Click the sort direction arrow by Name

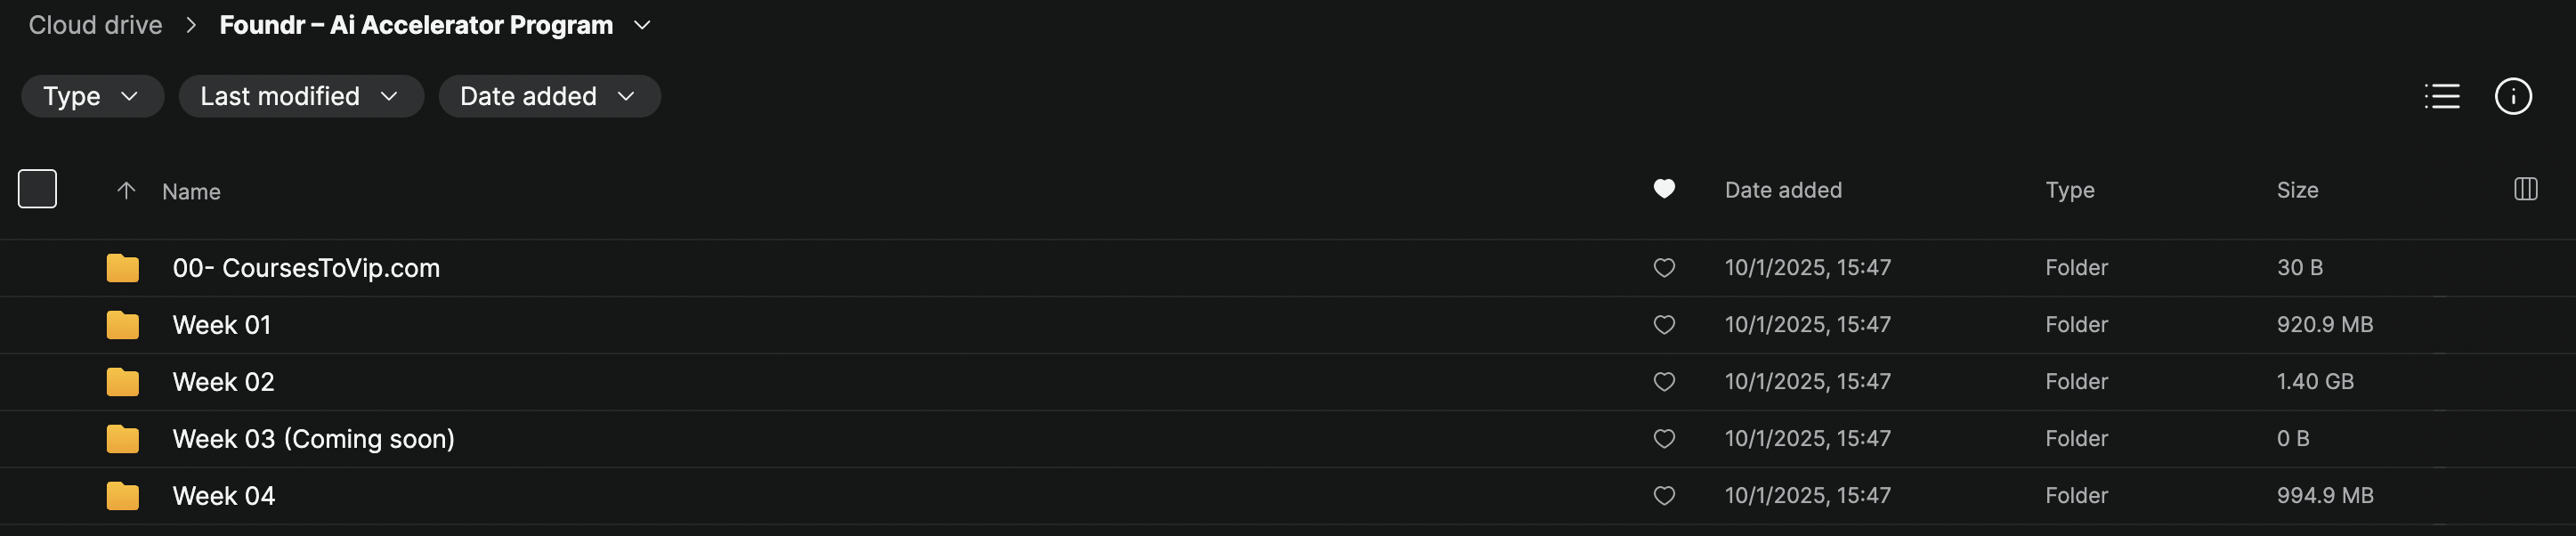click(126, 190)
